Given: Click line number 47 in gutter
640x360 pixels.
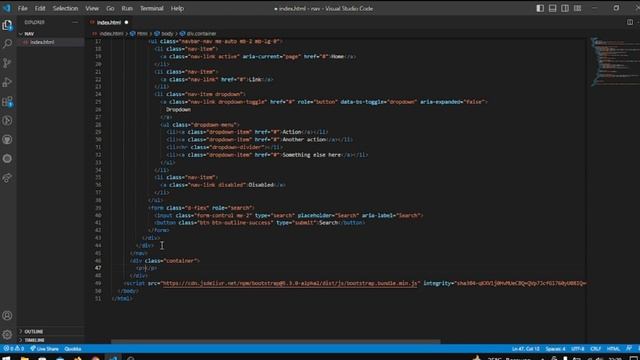Looking at the screenshot, I should 98,268.
